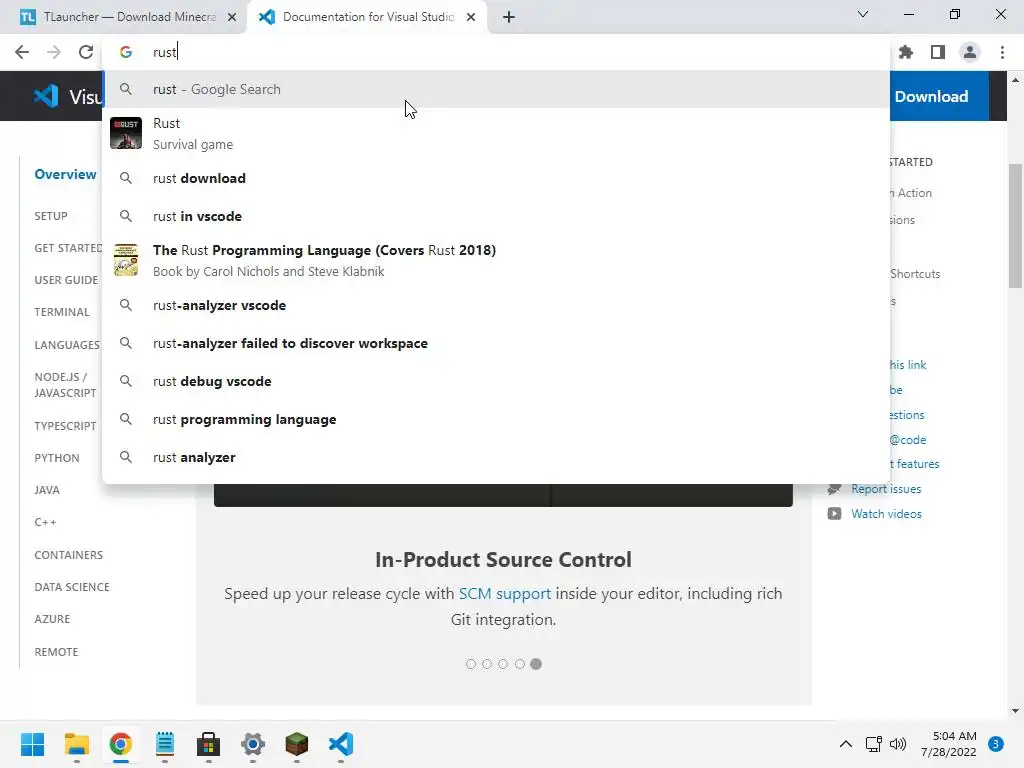Click the Google icon in the address bar
The image size is (1024, 768).
coord(126,52)
